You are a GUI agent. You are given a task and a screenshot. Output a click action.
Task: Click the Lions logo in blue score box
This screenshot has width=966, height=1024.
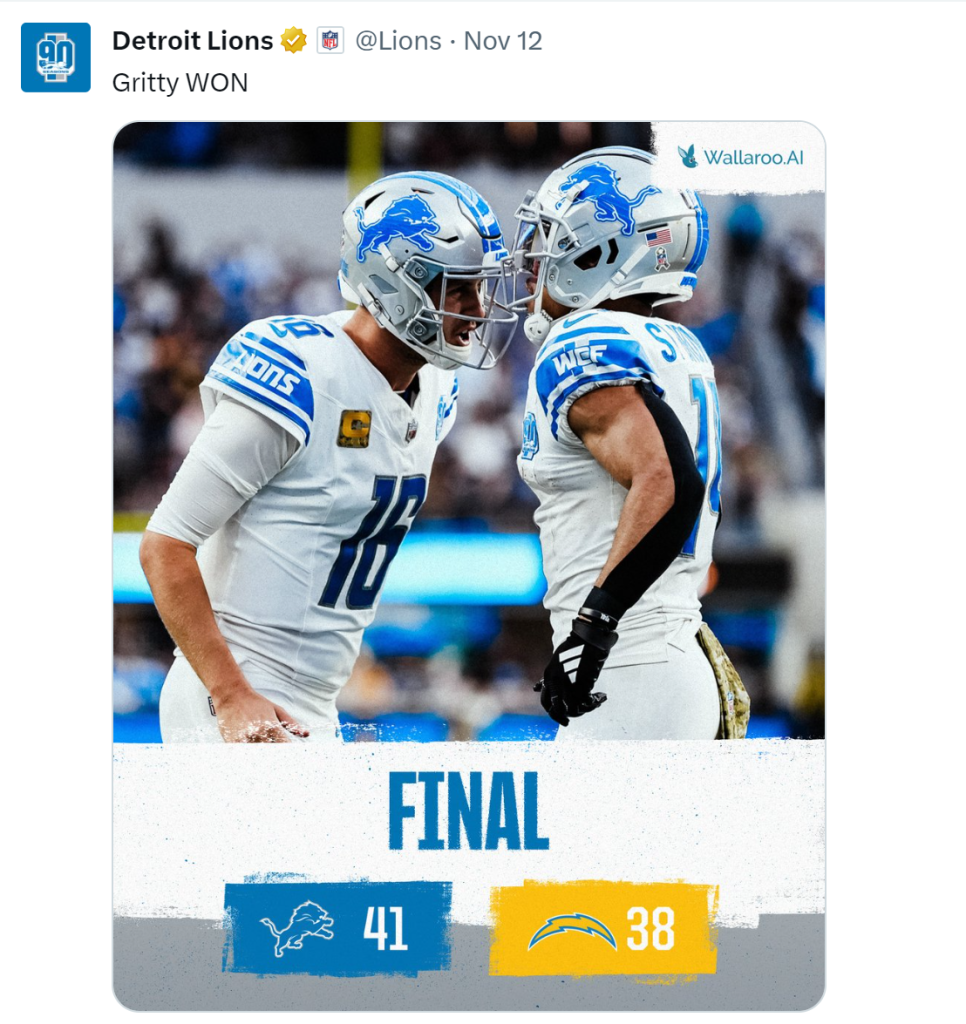(x=298, y=928)
